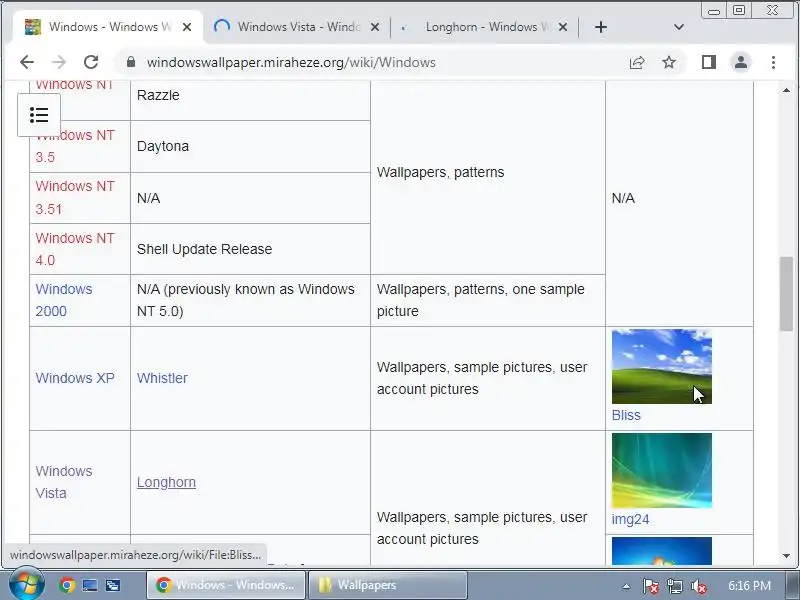Screen dimensions: 800x600
Task: Click the 6:16 PM taskbar clock
Action: (x=749, y=585)
